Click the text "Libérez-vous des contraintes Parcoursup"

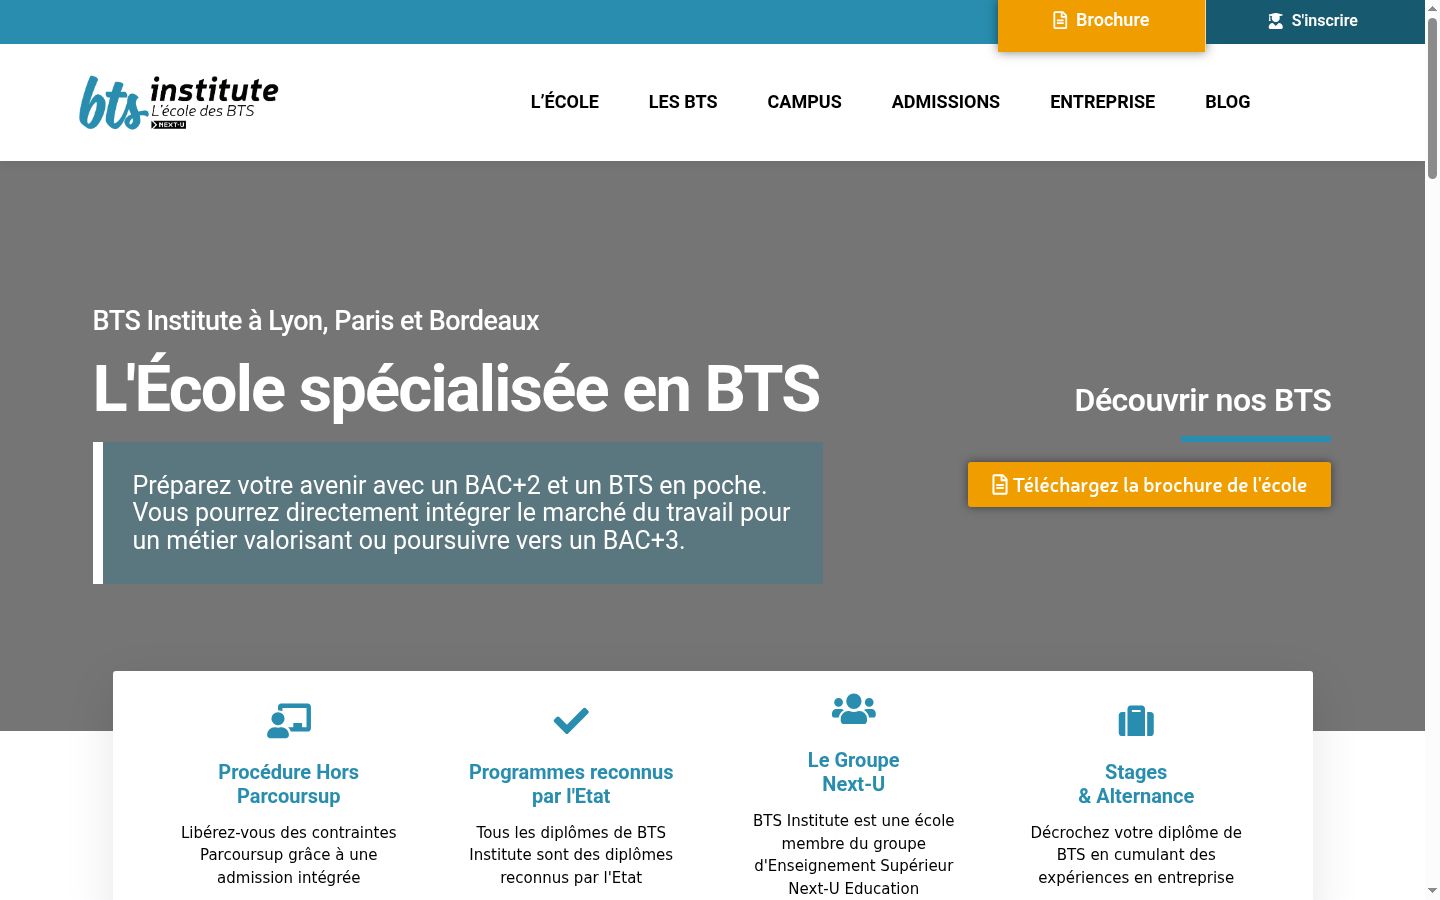pyautogui.click(x=289, y=855)
